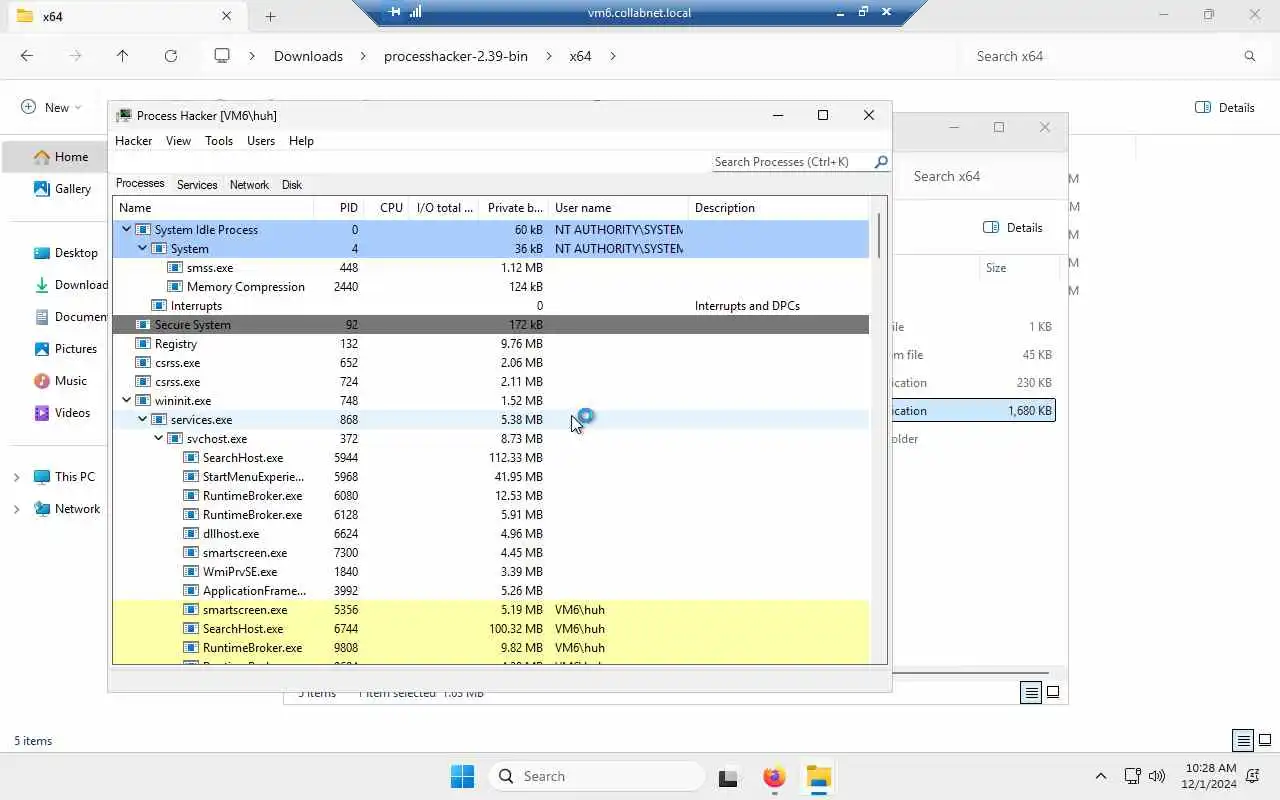Click the ApplicationFrameHost process icon

point(191,591)
